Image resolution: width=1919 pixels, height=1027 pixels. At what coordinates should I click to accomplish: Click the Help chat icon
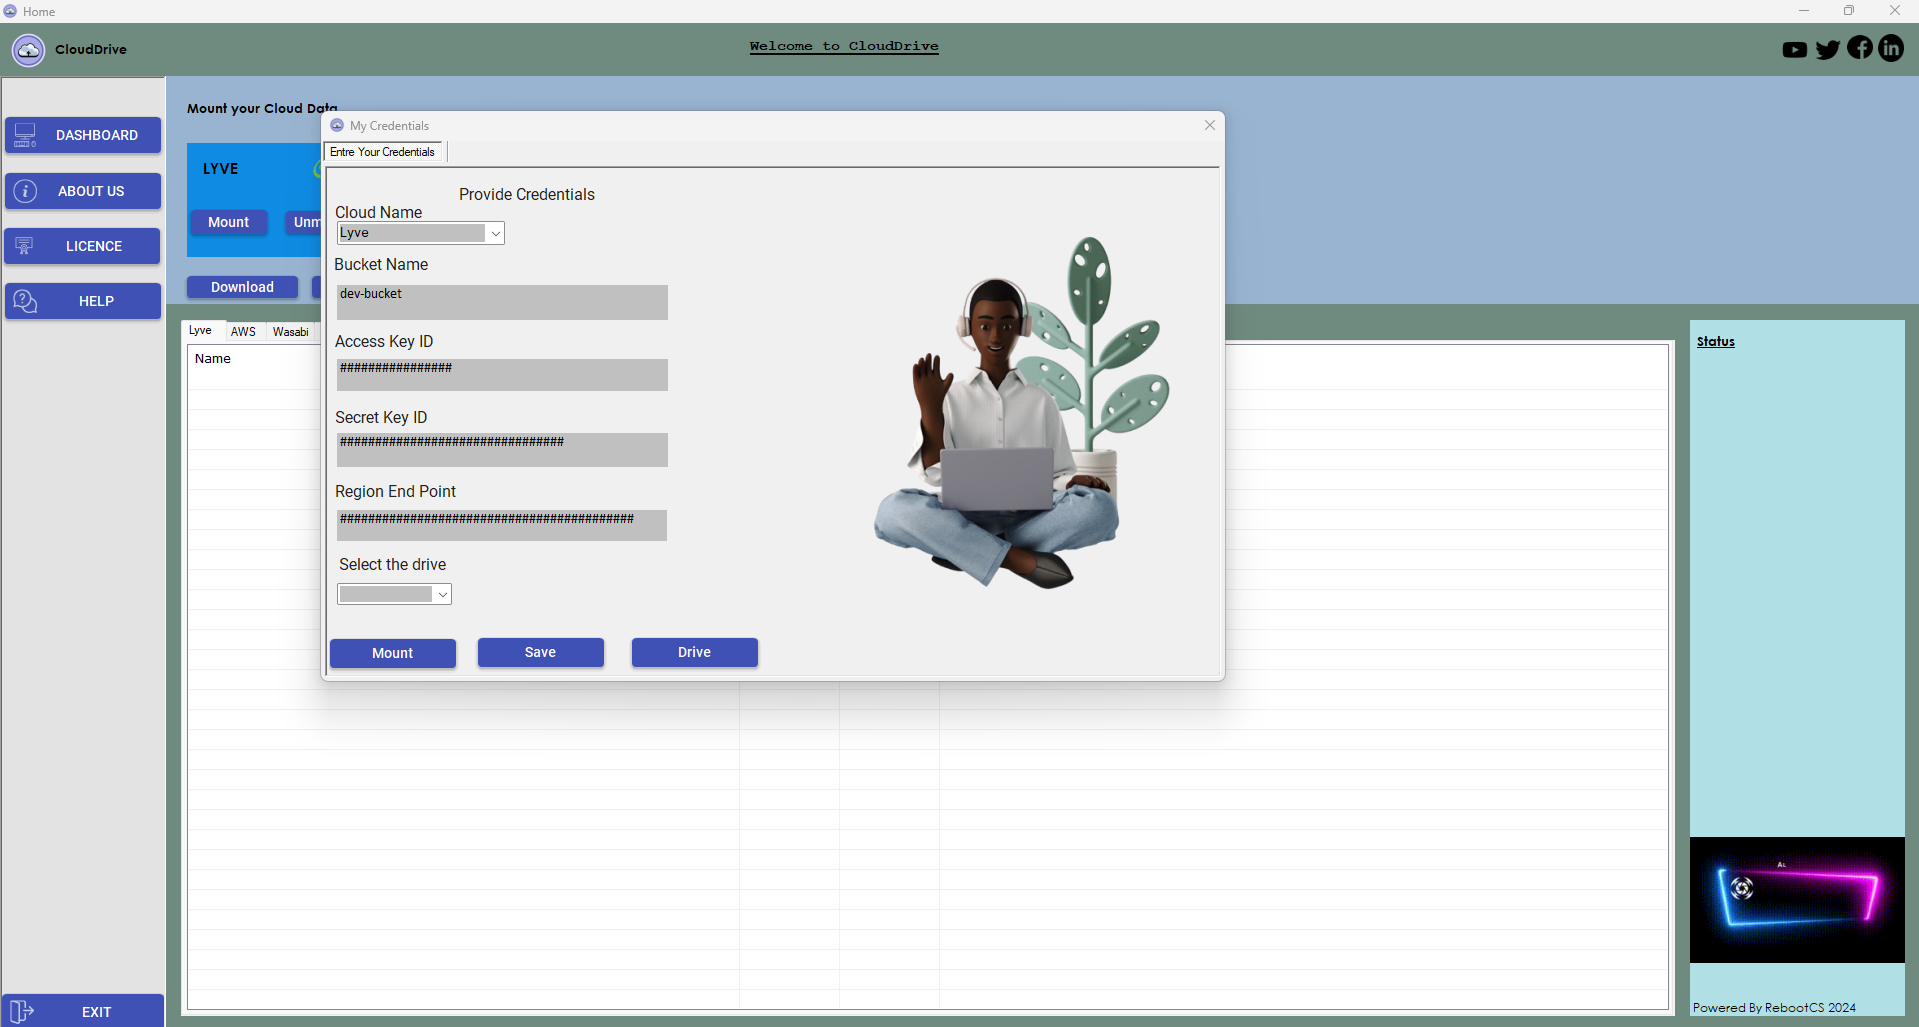25,301
